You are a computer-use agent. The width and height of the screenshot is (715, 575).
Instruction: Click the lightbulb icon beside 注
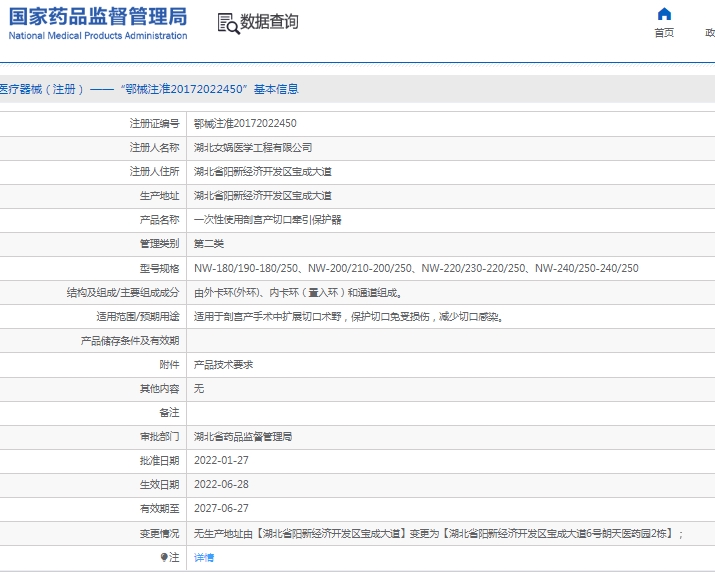164,557
